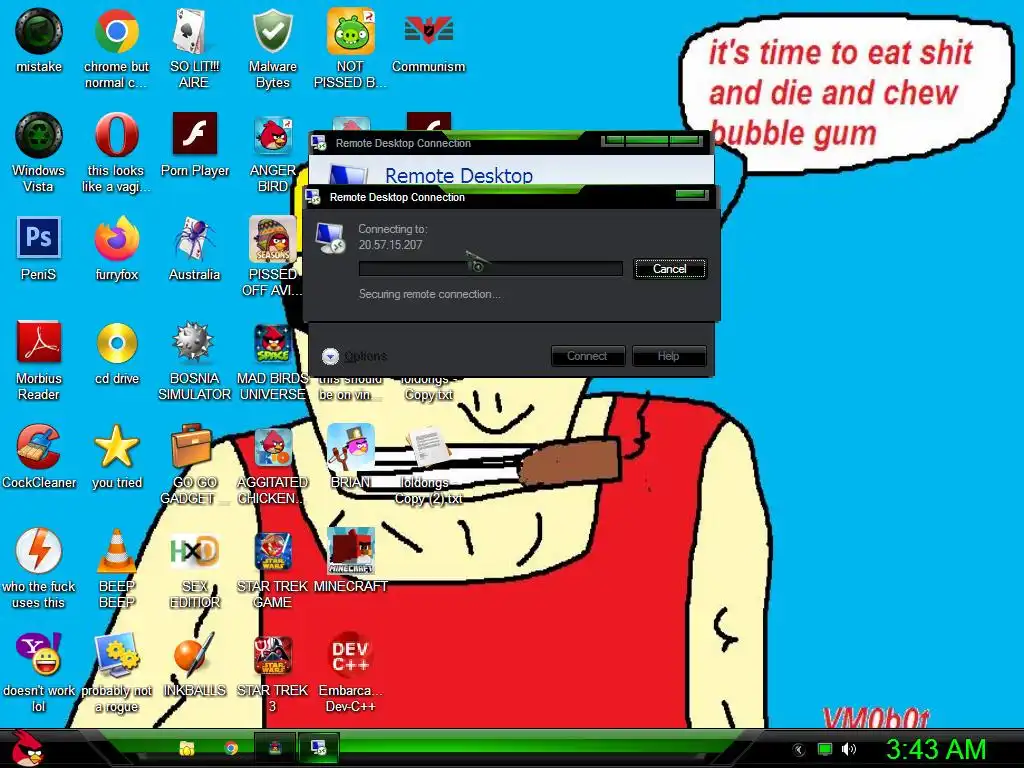Click the greyed-out Connect button

pos(587,356)
